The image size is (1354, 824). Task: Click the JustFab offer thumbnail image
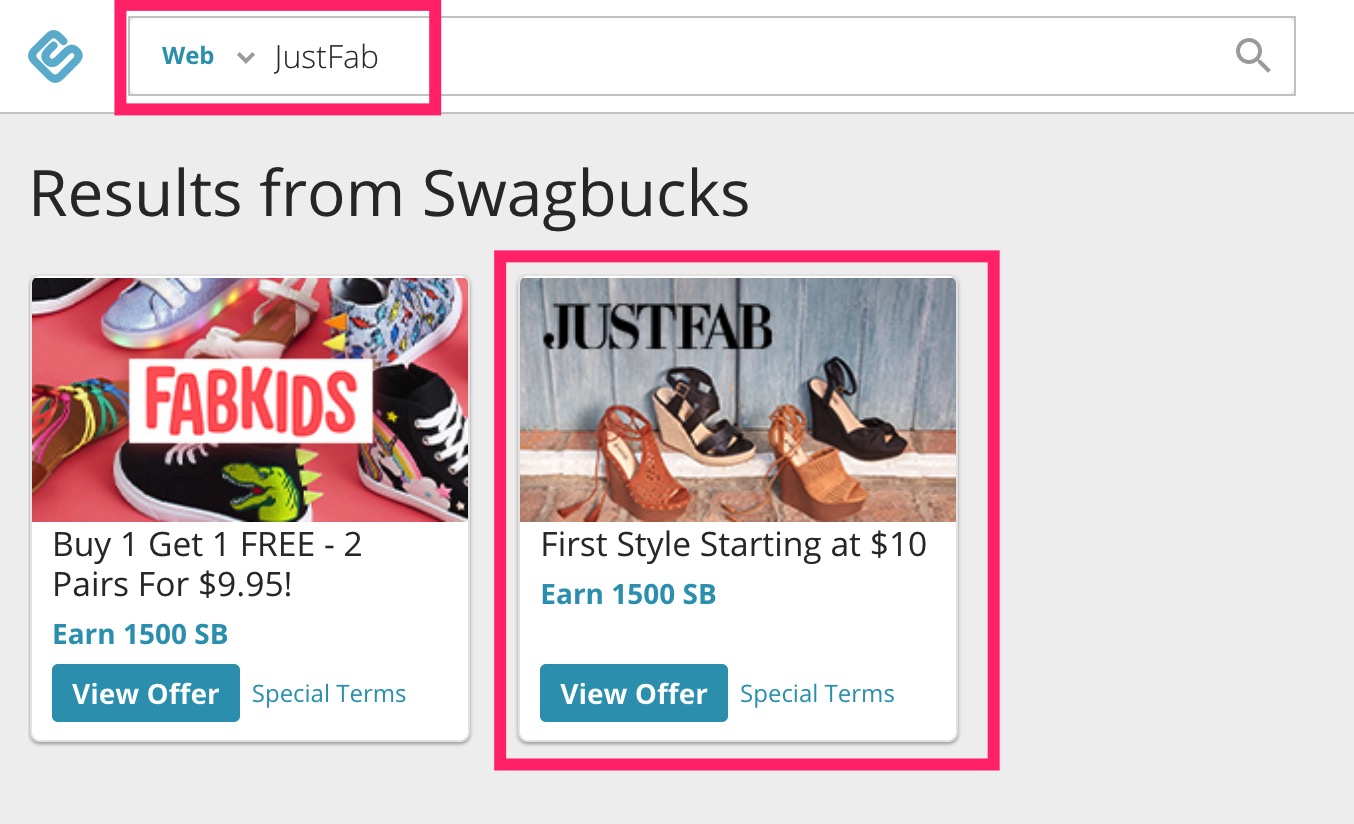[737, 399]
